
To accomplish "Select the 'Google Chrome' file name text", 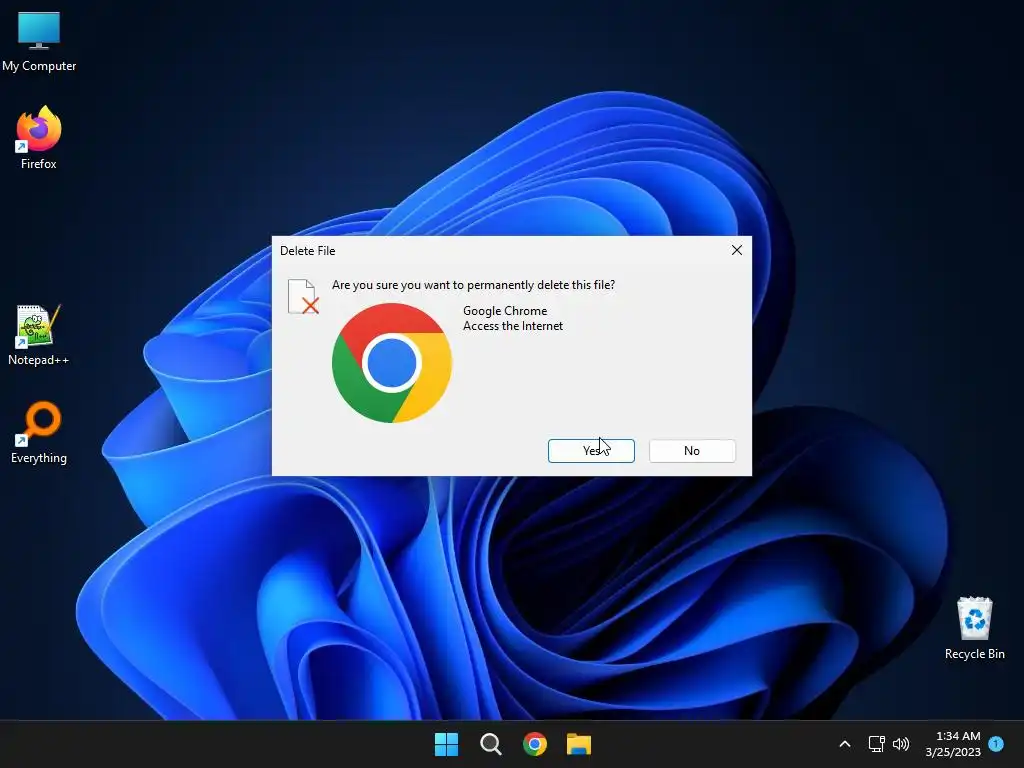I will point(505,311).
